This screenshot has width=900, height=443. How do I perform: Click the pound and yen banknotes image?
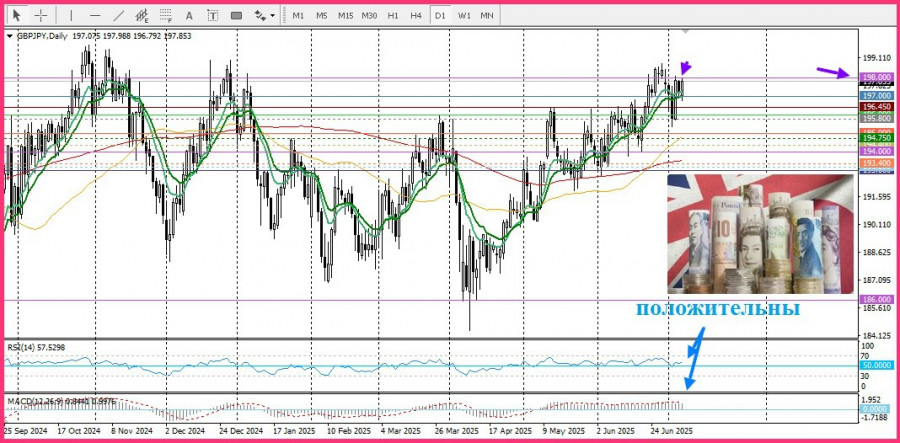click(760, 234)
